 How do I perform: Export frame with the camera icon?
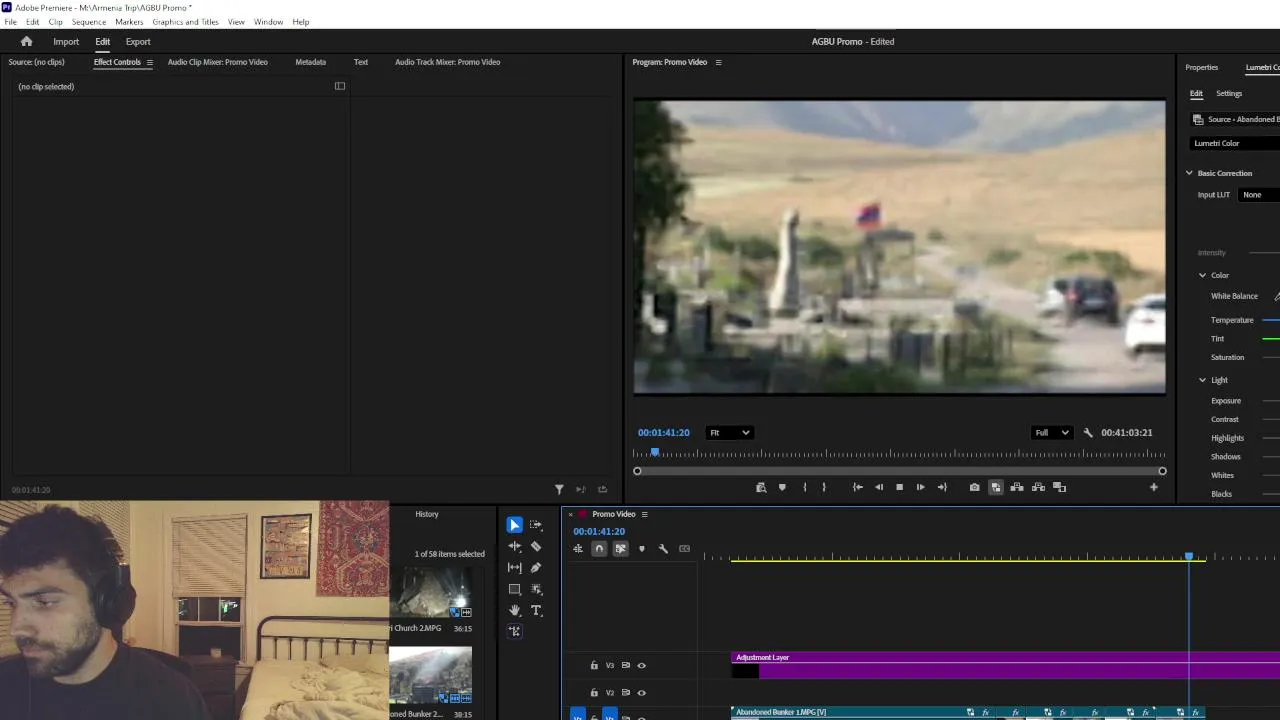tap(974, 487)
